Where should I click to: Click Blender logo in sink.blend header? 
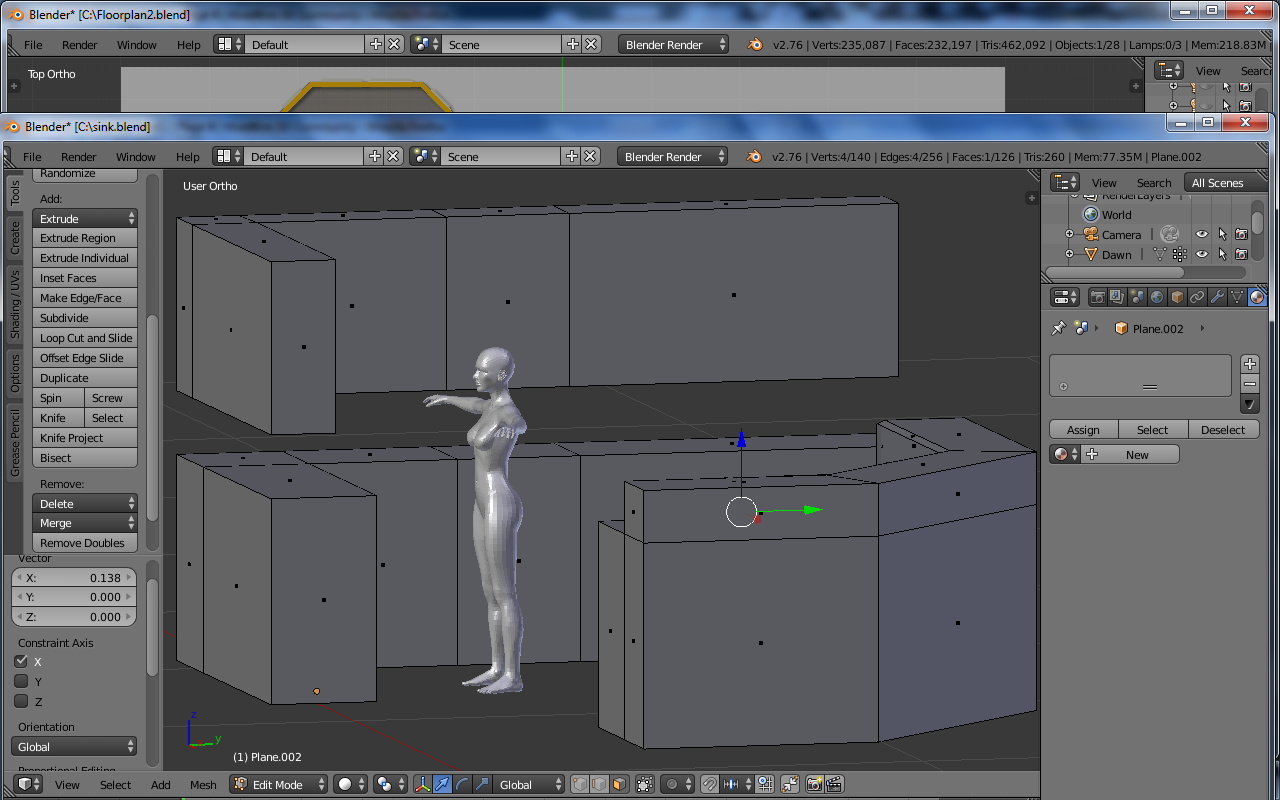[x=754, y=157]
